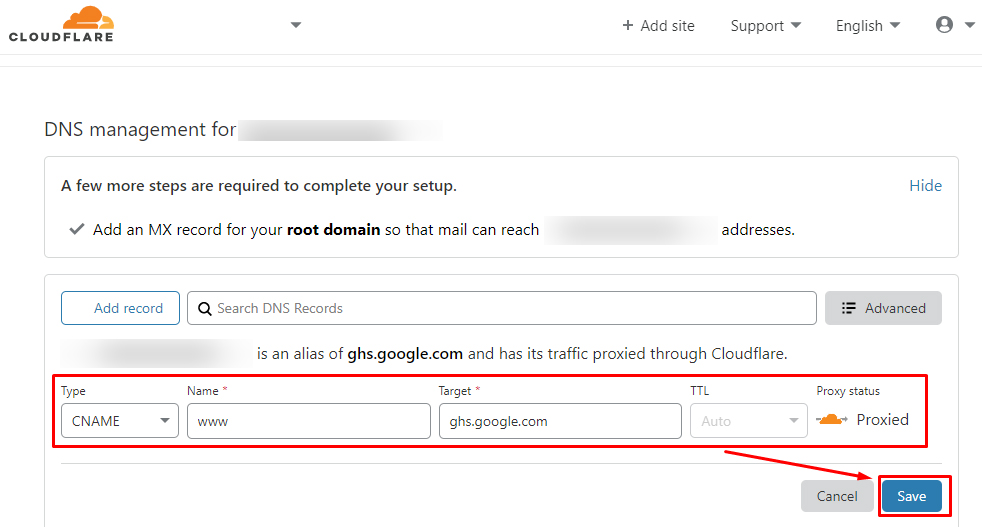Open the record Type CNAME dropdown
The width and height of the screenshot is (982, 527).
tap(120, 420)
